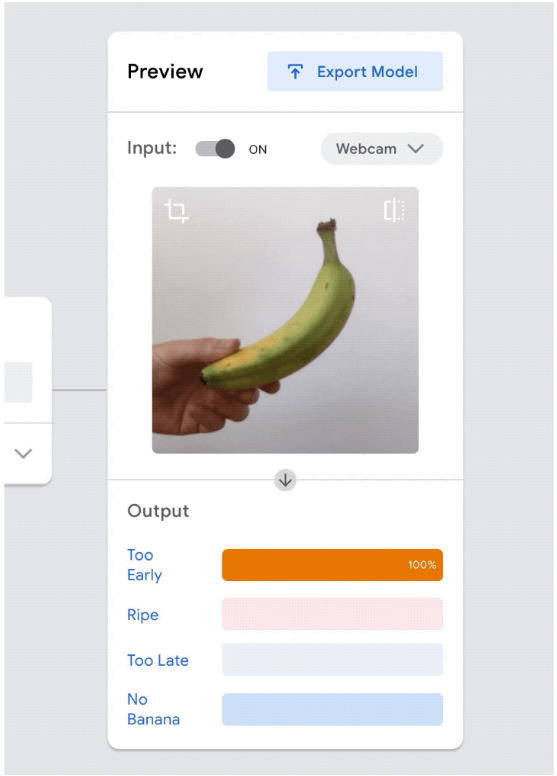Click the ON label beside the input switch

[x=257, y=149]
